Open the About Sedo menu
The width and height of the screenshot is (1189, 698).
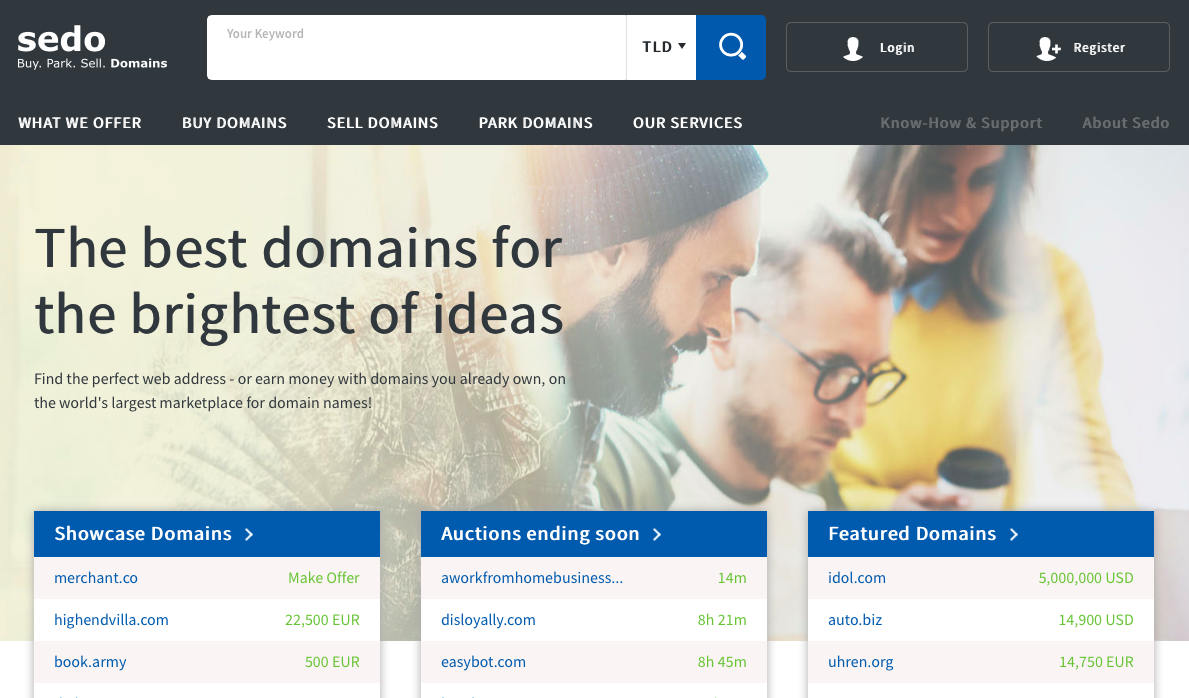[1125, 123]
